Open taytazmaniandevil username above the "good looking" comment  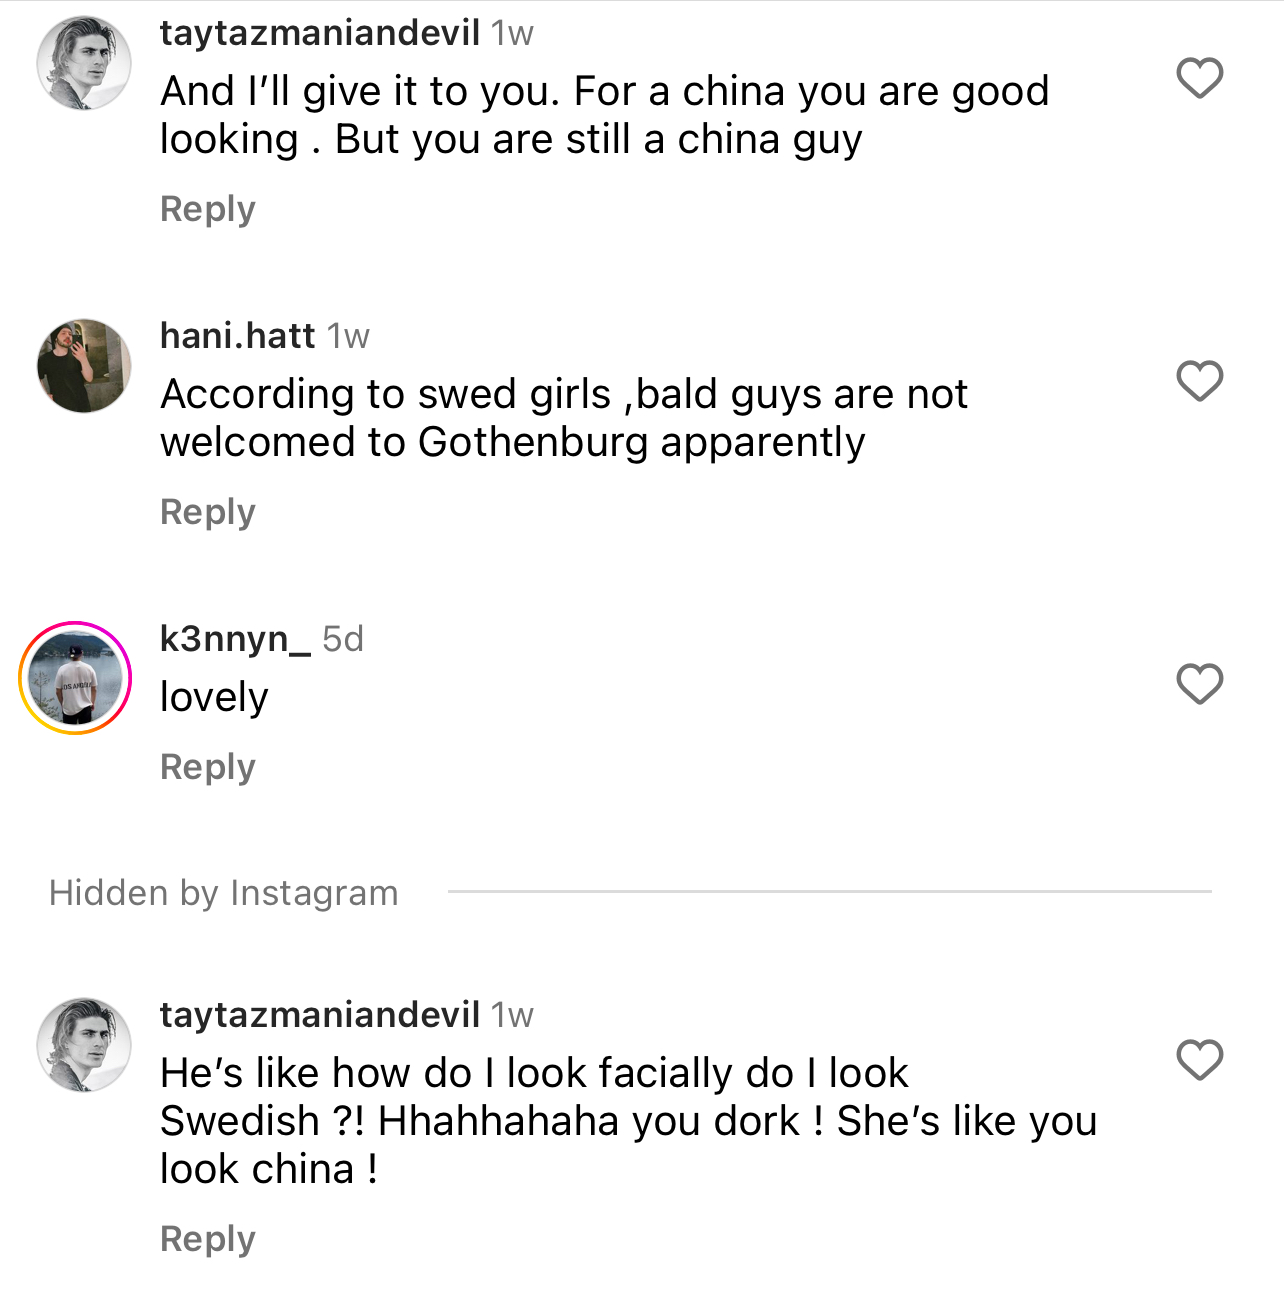pyautogui.click(x=320, y=33)
